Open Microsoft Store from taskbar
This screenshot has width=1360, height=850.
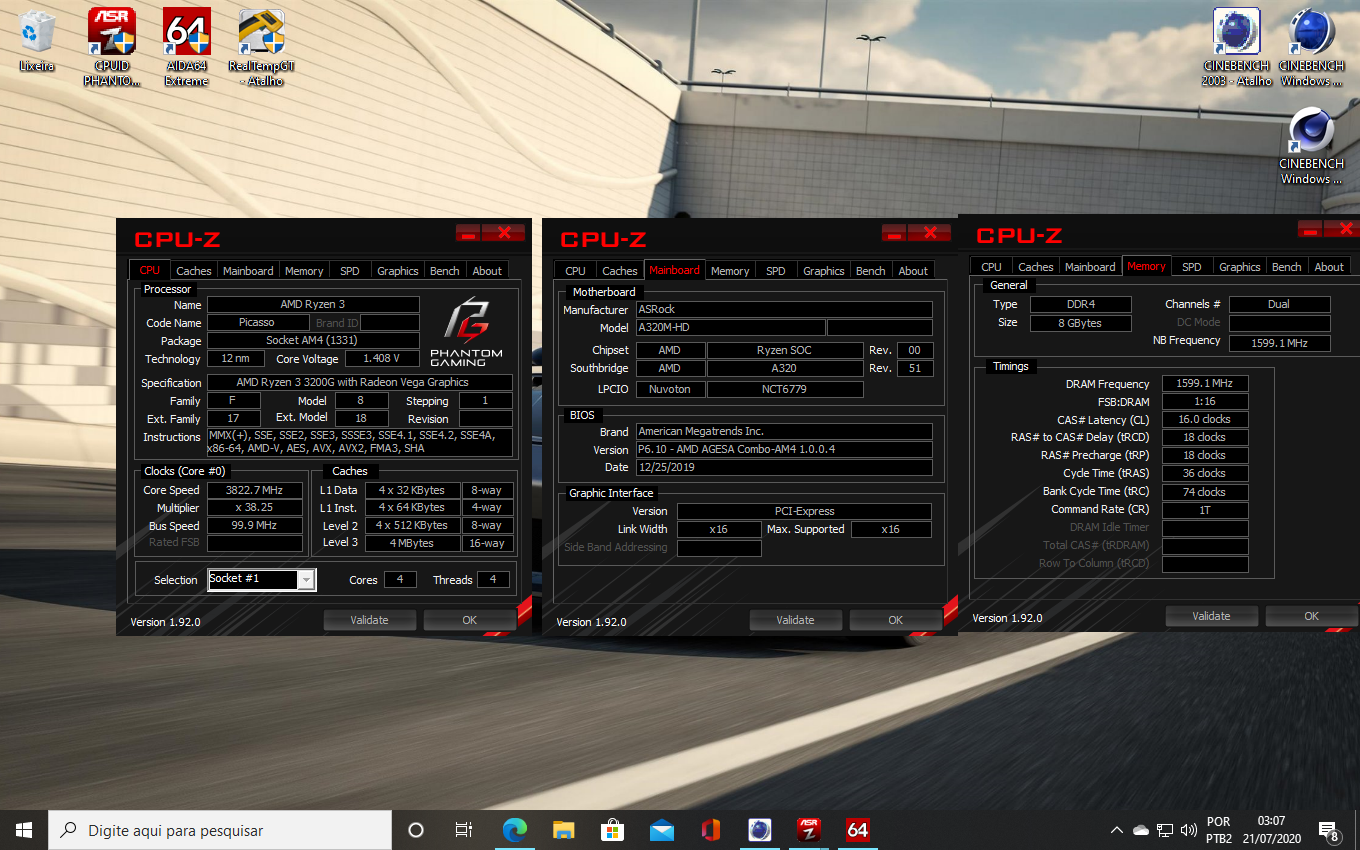click(x=613, y=830)
